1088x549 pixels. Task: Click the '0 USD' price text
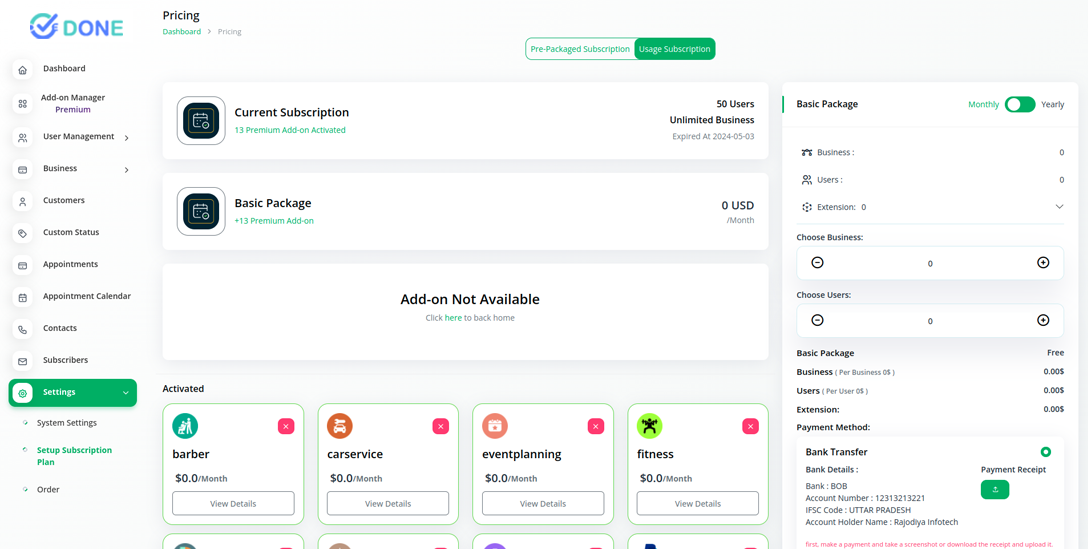[x=738, y=205]
